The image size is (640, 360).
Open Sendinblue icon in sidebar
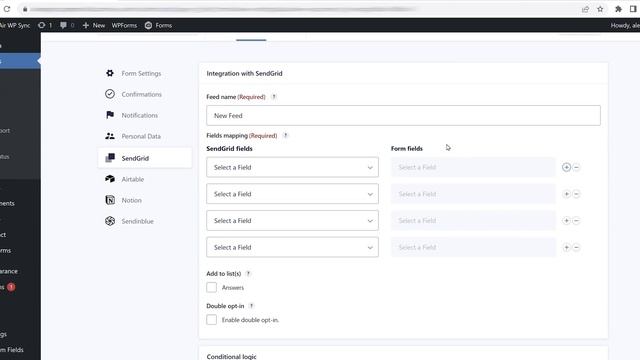pos(110,221)
